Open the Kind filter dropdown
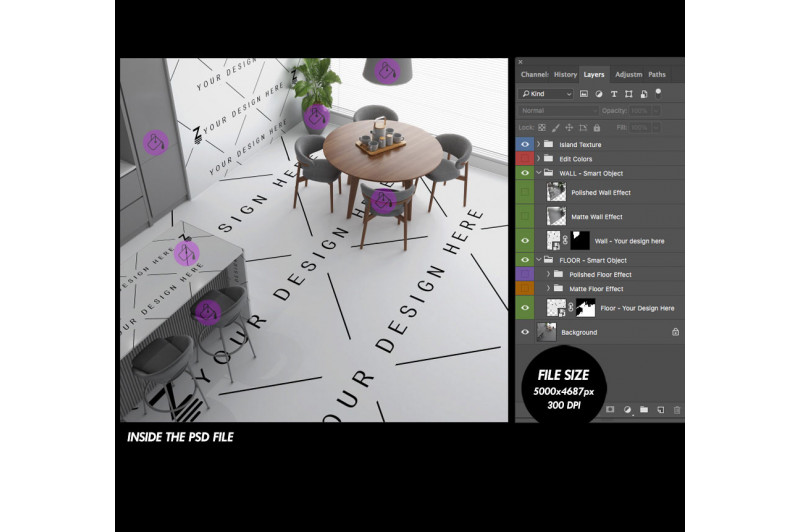Image resolution: width=800 pixels, height=532 pixels. [x=547, y=93]
